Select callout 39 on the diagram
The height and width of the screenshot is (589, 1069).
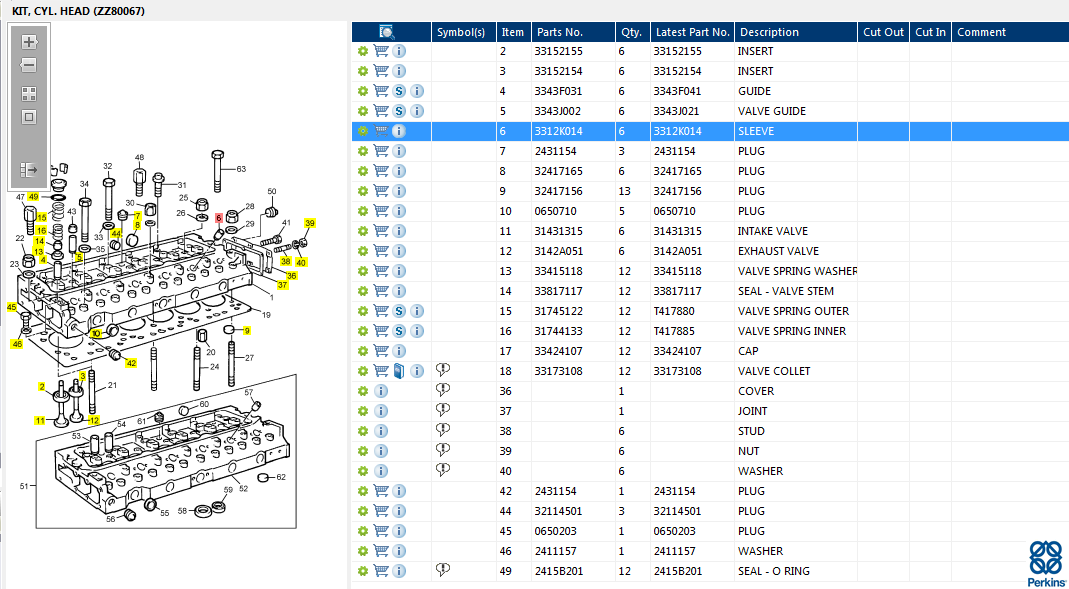[x=310, y=223]
